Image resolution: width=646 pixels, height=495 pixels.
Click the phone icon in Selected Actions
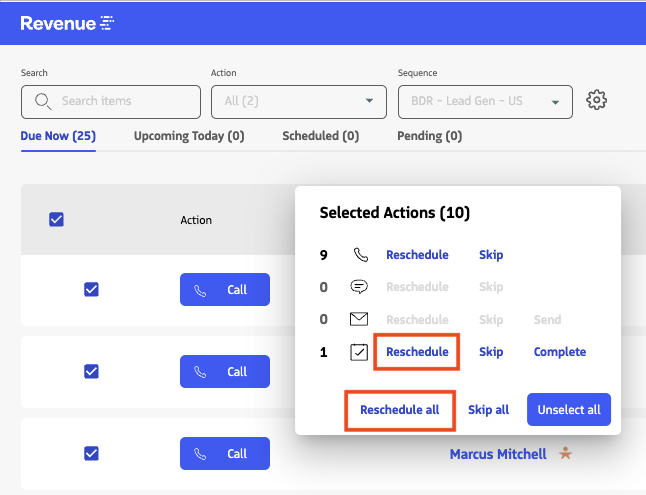360,255
